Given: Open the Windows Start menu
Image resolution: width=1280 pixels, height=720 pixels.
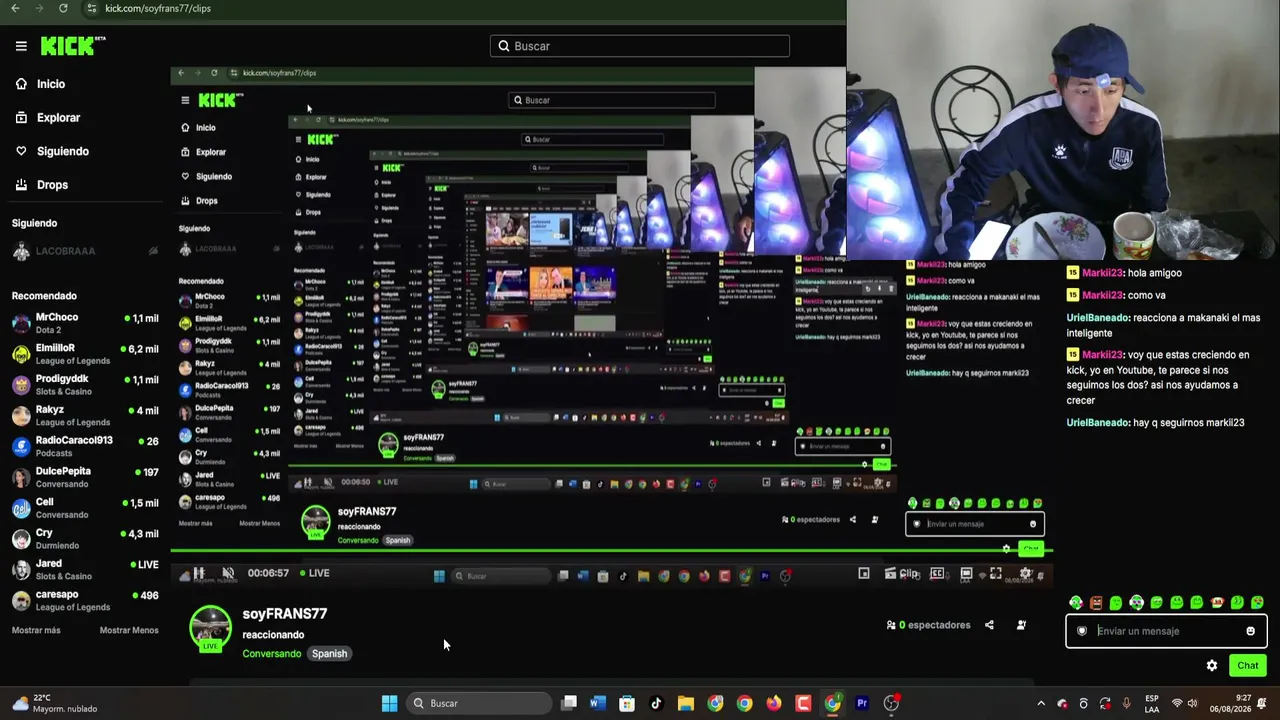Looking at the screenshot, I should (390, 703).
